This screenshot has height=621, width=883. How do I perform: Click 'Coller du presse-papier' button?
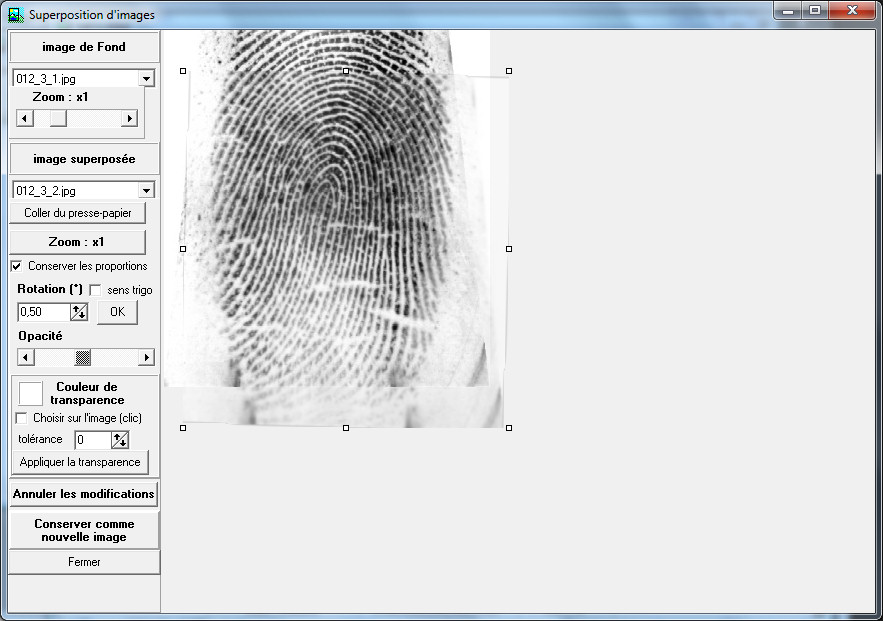click(x=78, y=213)
